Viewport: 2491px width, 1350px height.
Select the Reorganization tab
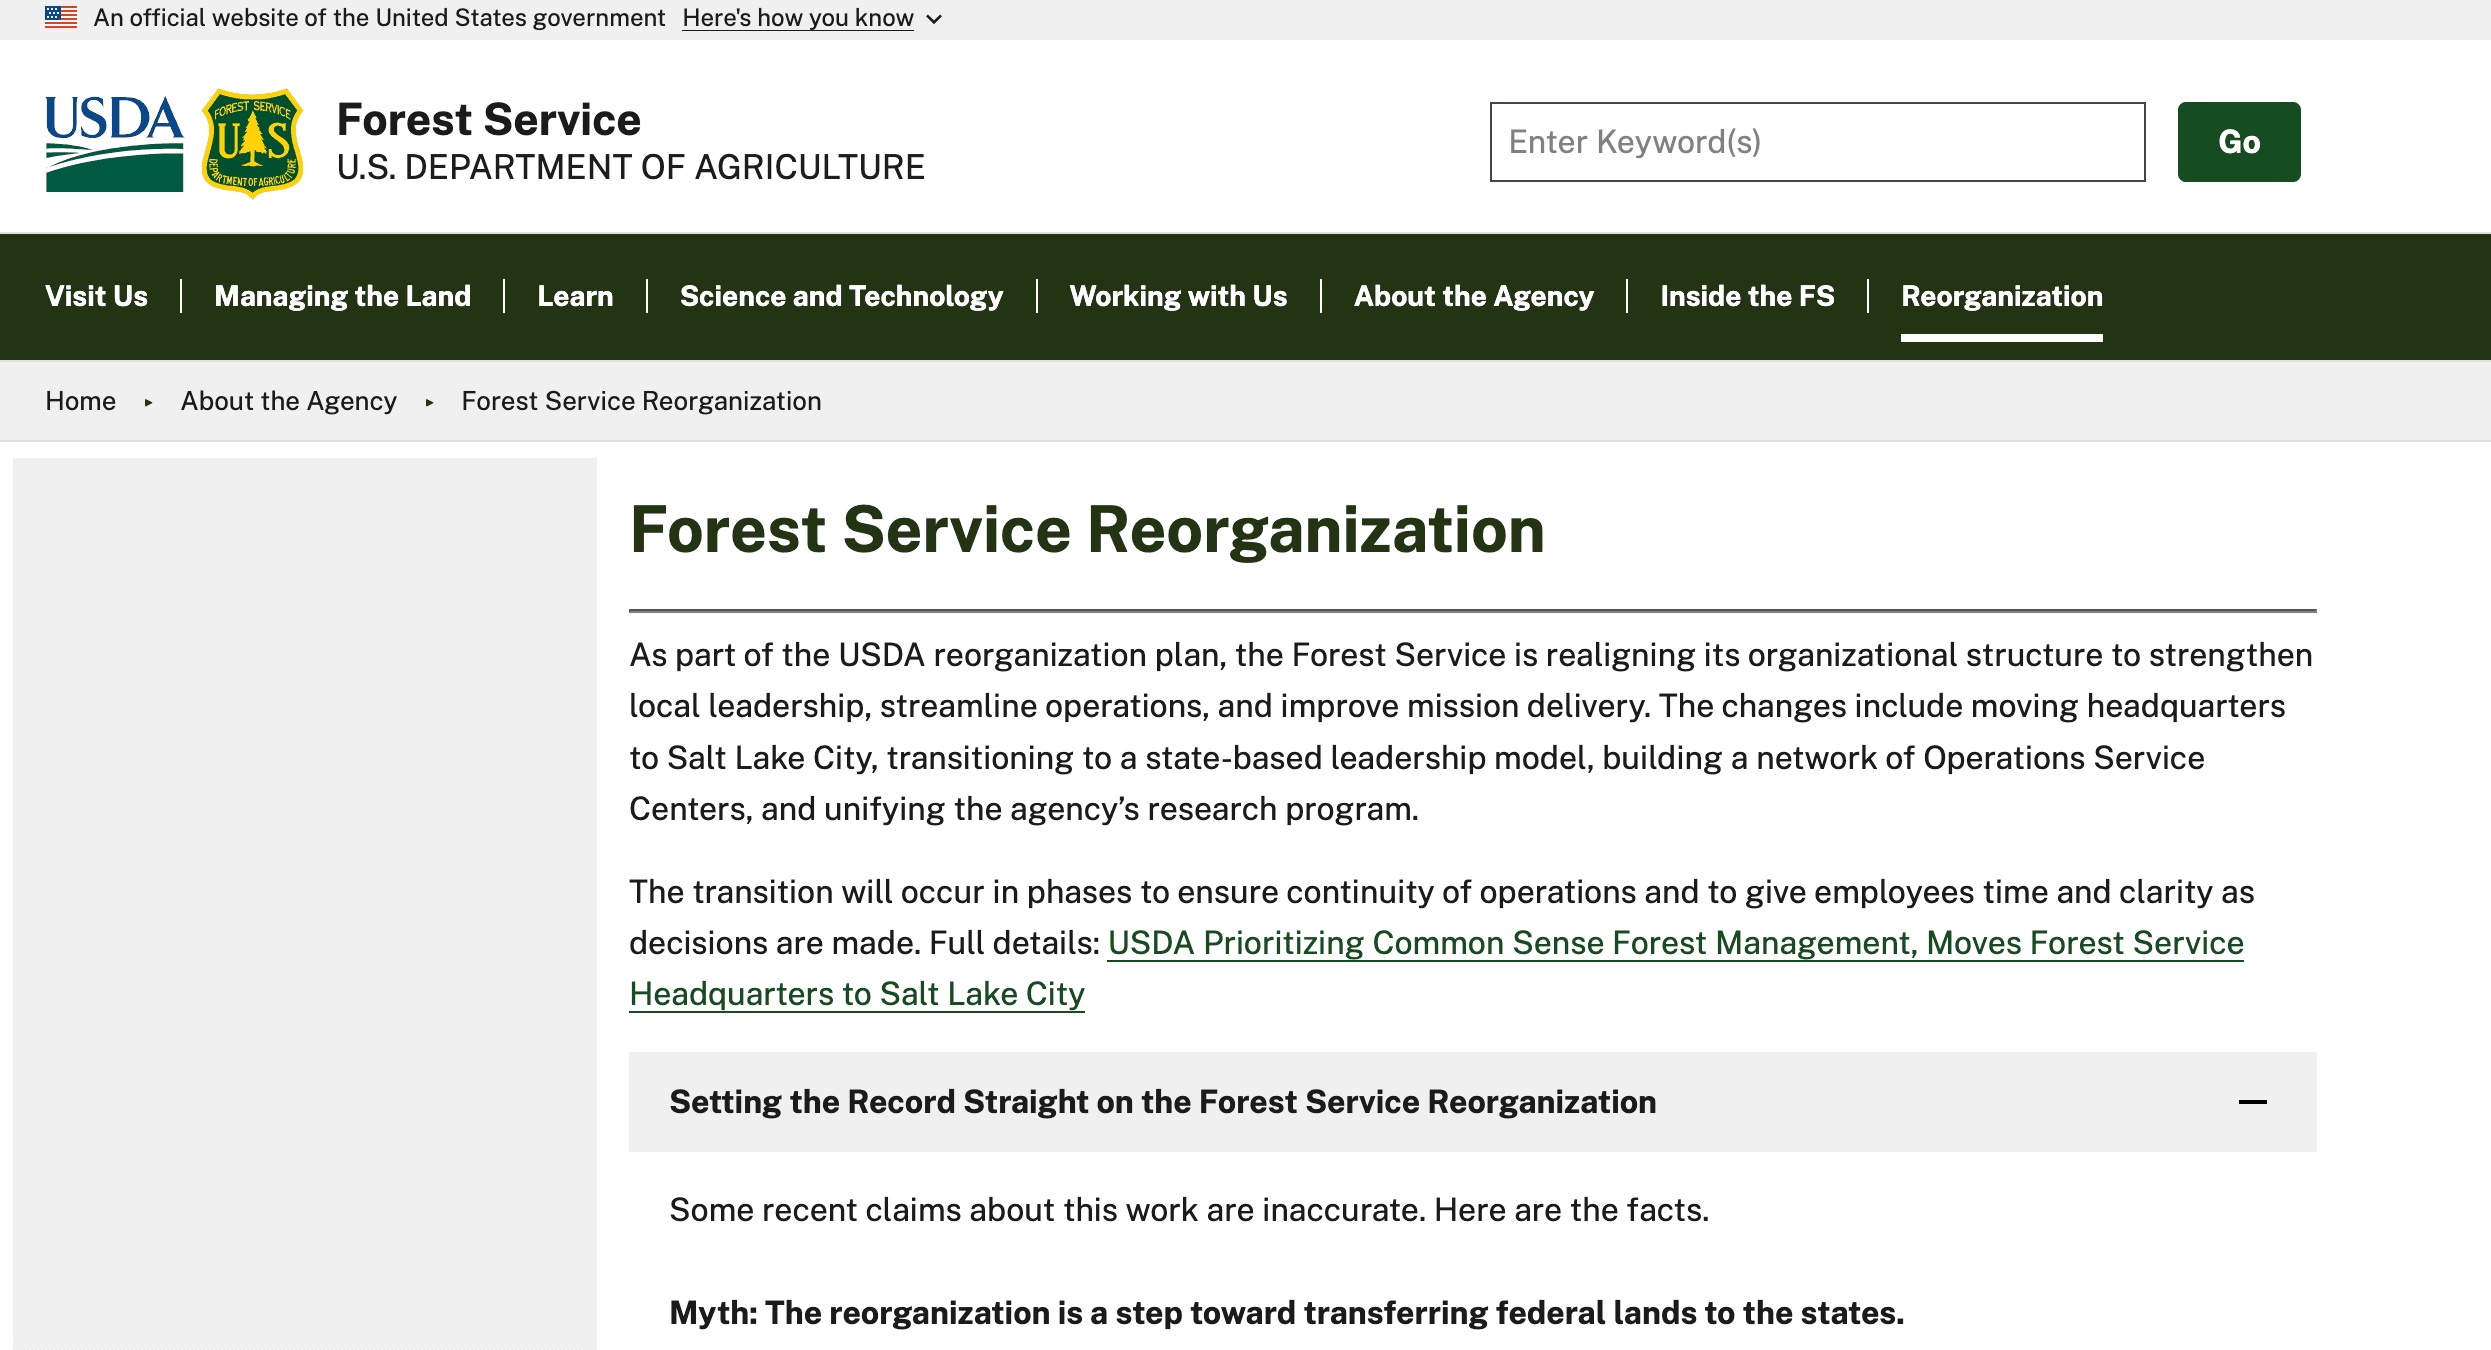(x=2000, y=296)
